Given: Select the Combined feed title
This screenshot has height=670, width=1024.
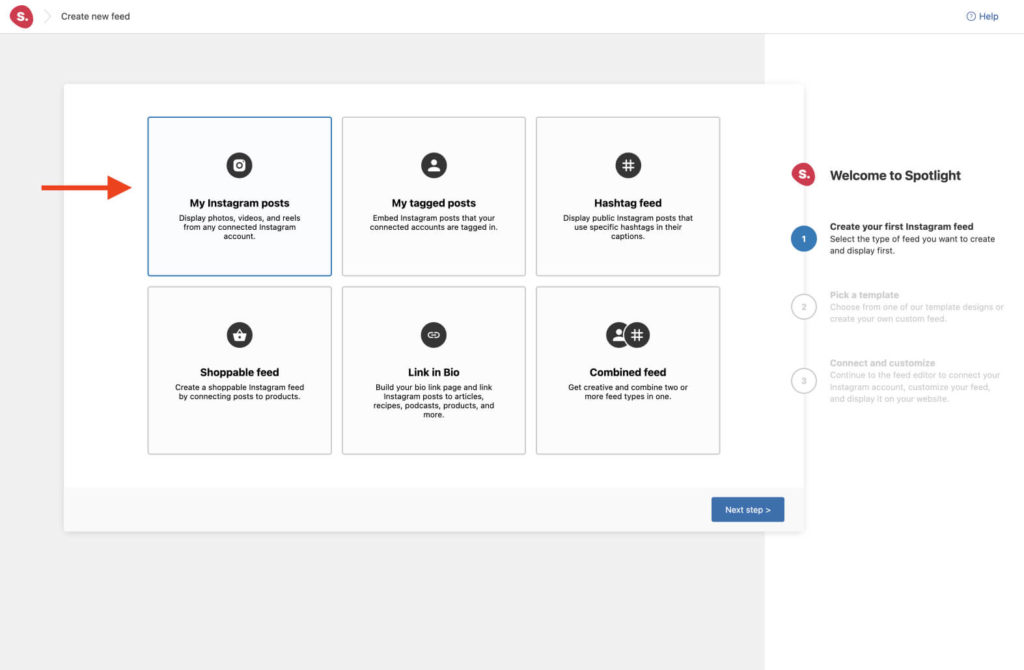Looking at the screenshot, I should pyautogui.click(x=628, y=373).
